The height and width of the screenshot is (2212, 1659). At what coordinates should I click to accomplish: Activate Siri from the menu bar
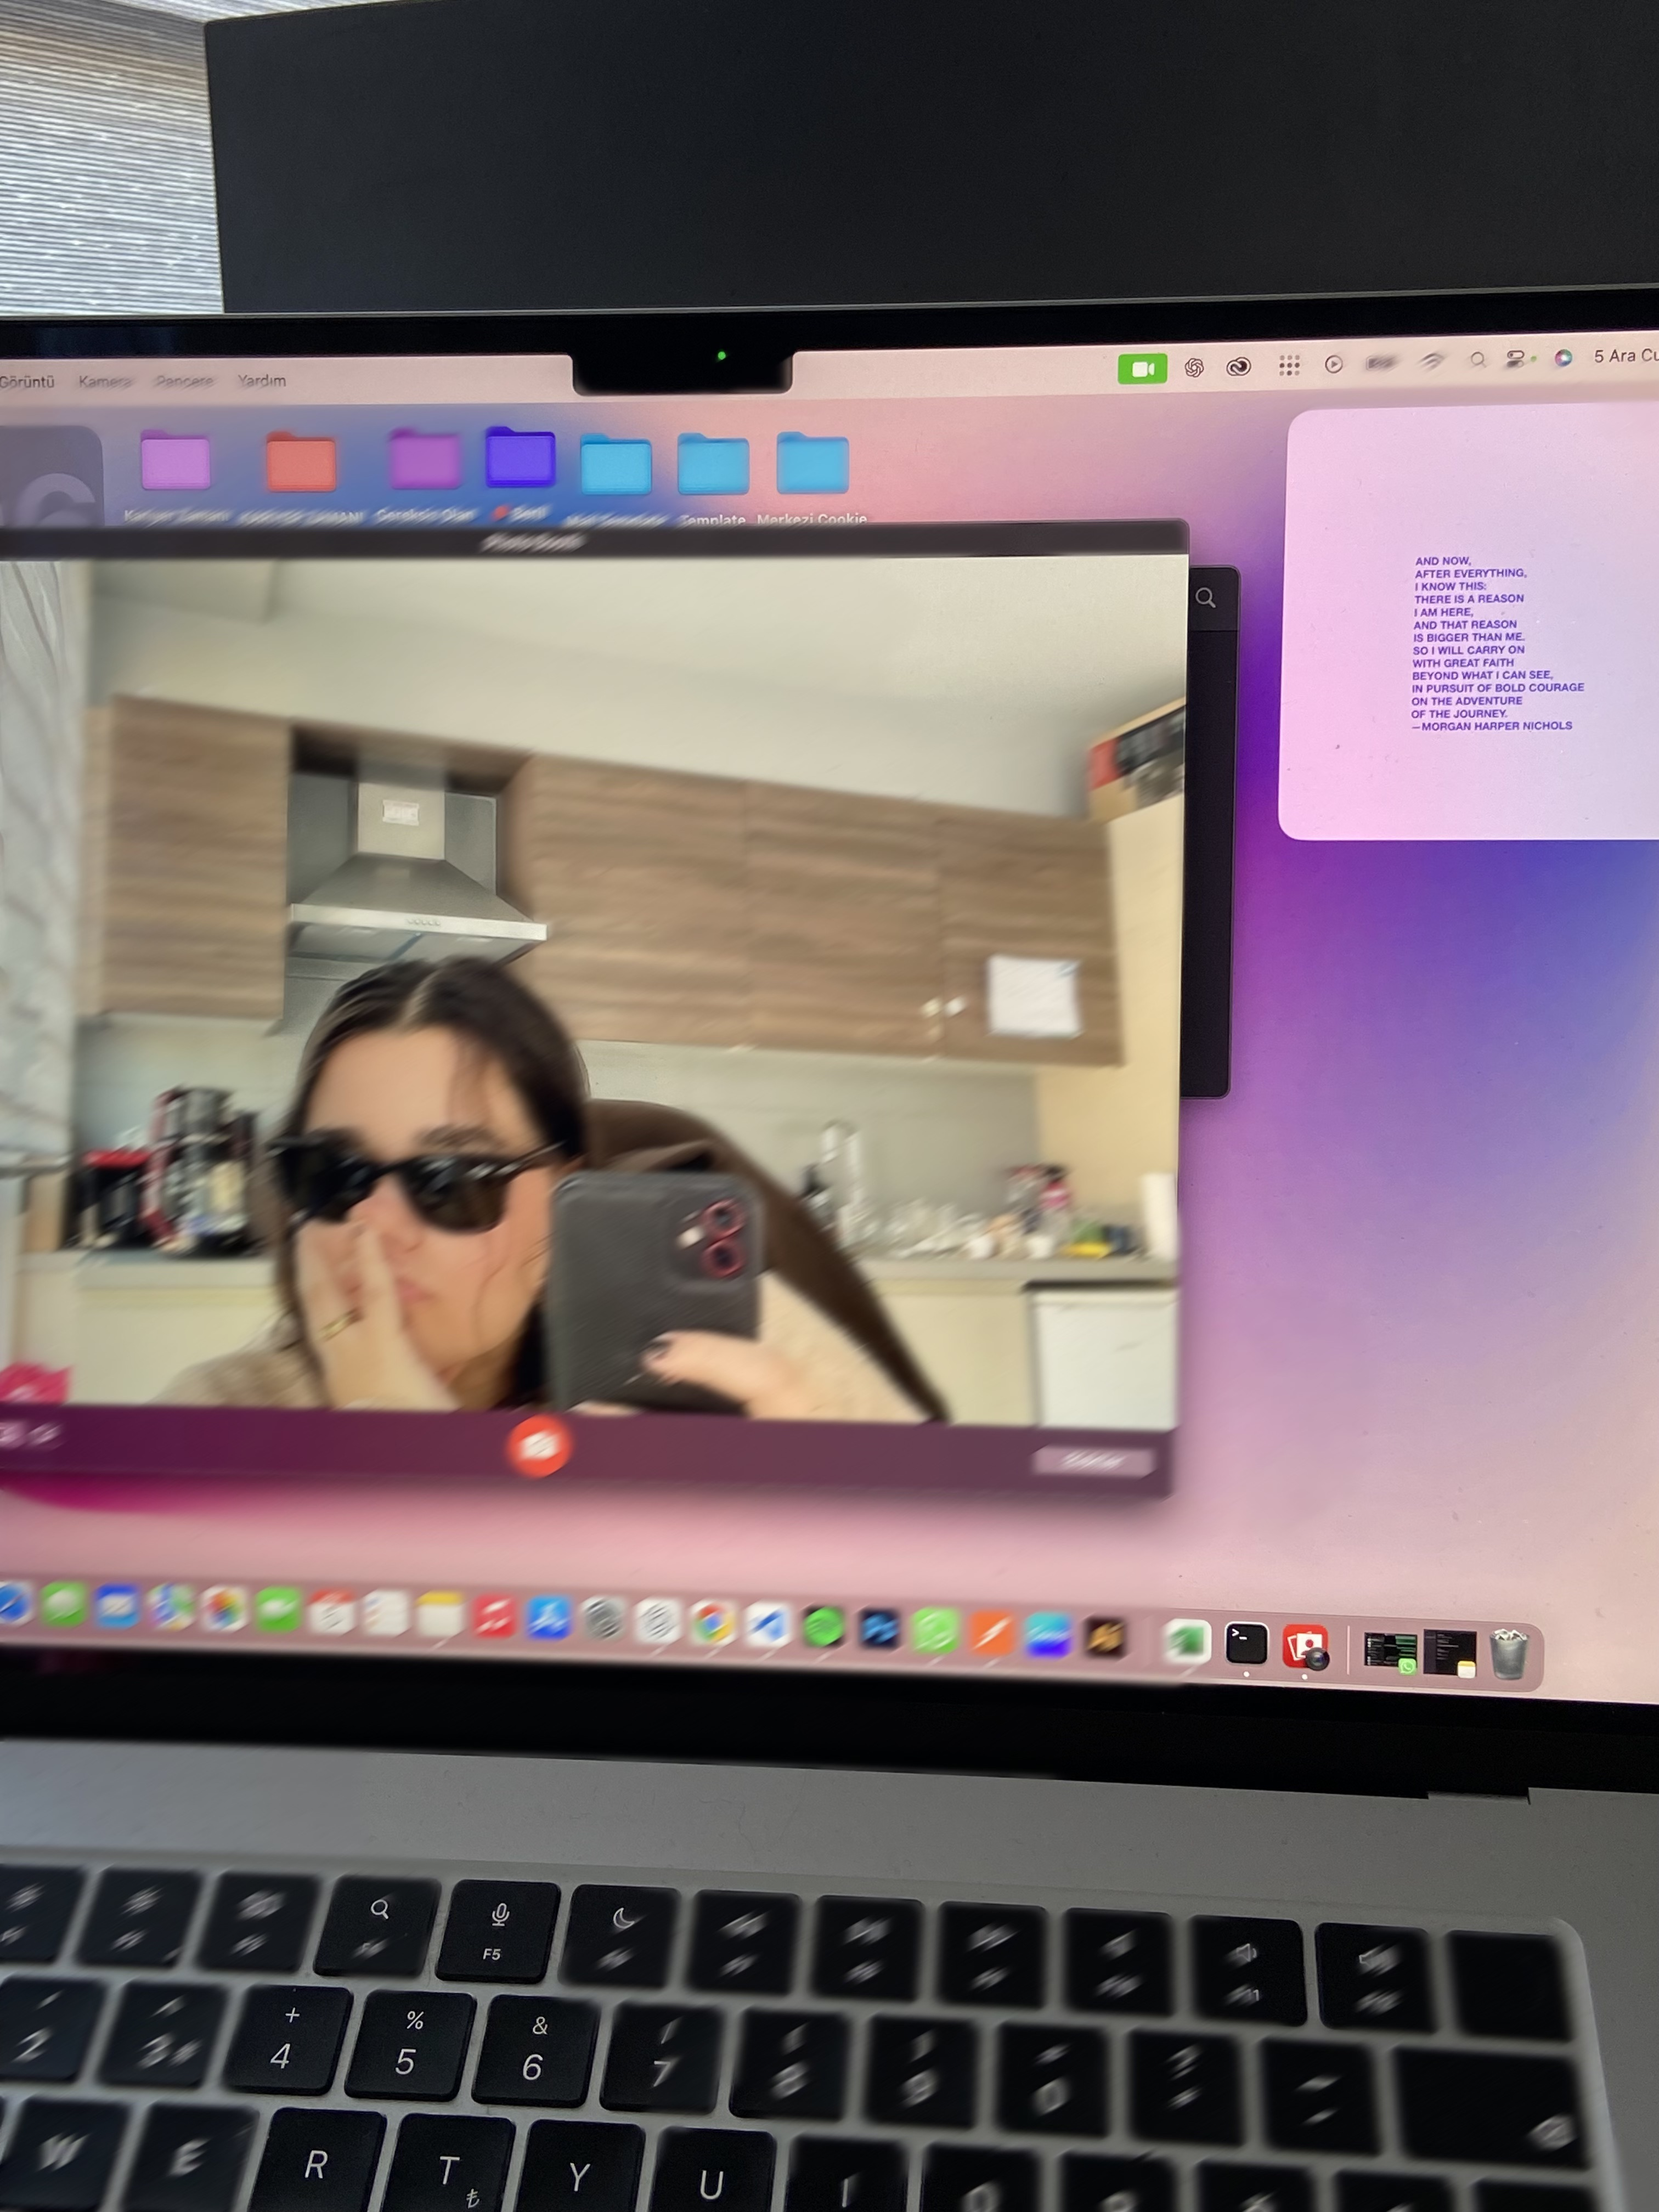[1563, 358]
